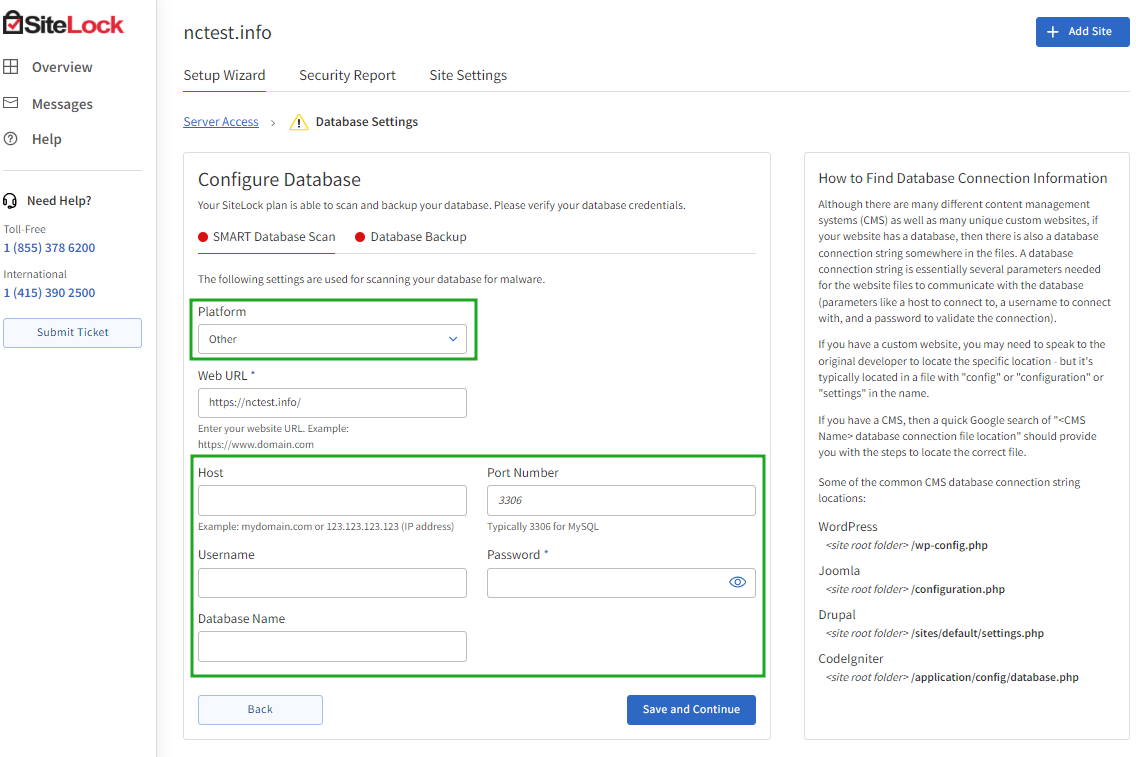This screenshot has height=757, width=1136.
Task: Click the /application/config/database.php path text
Action: (995, 678)
